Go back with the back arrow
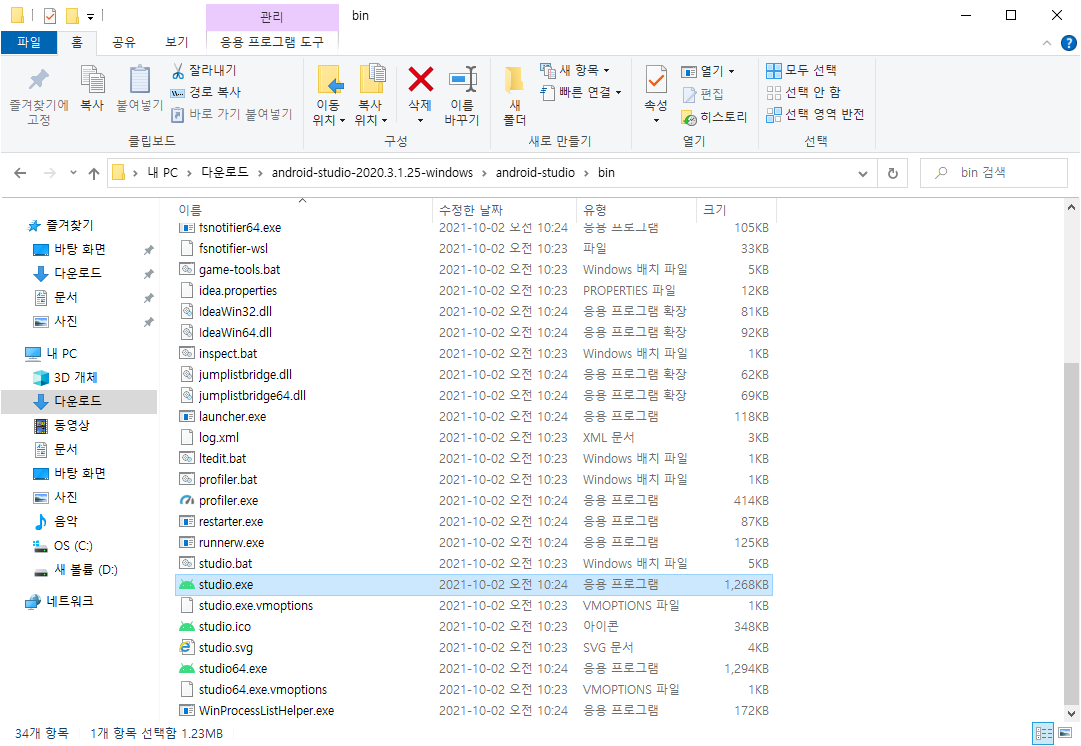The width and height of the screenshot is (1081, 746). point(20,173)
